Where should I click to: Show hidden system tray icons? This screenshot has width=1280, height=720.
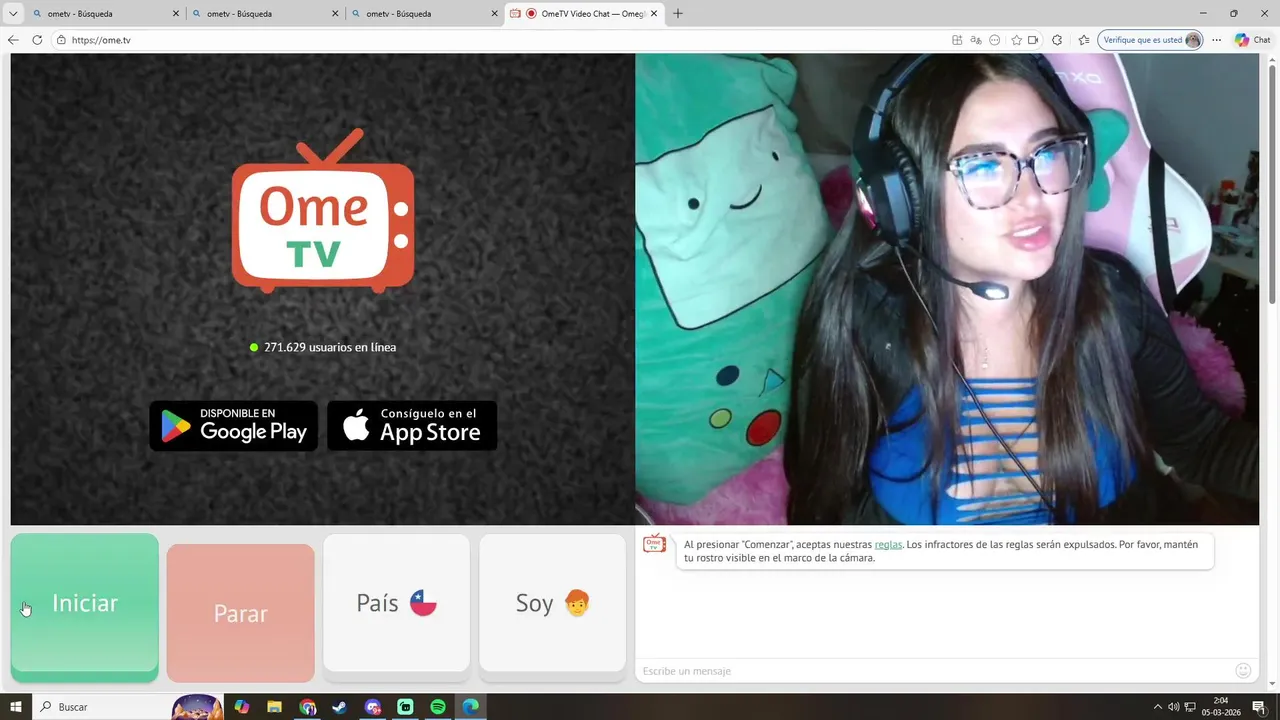coord(1158,707)
